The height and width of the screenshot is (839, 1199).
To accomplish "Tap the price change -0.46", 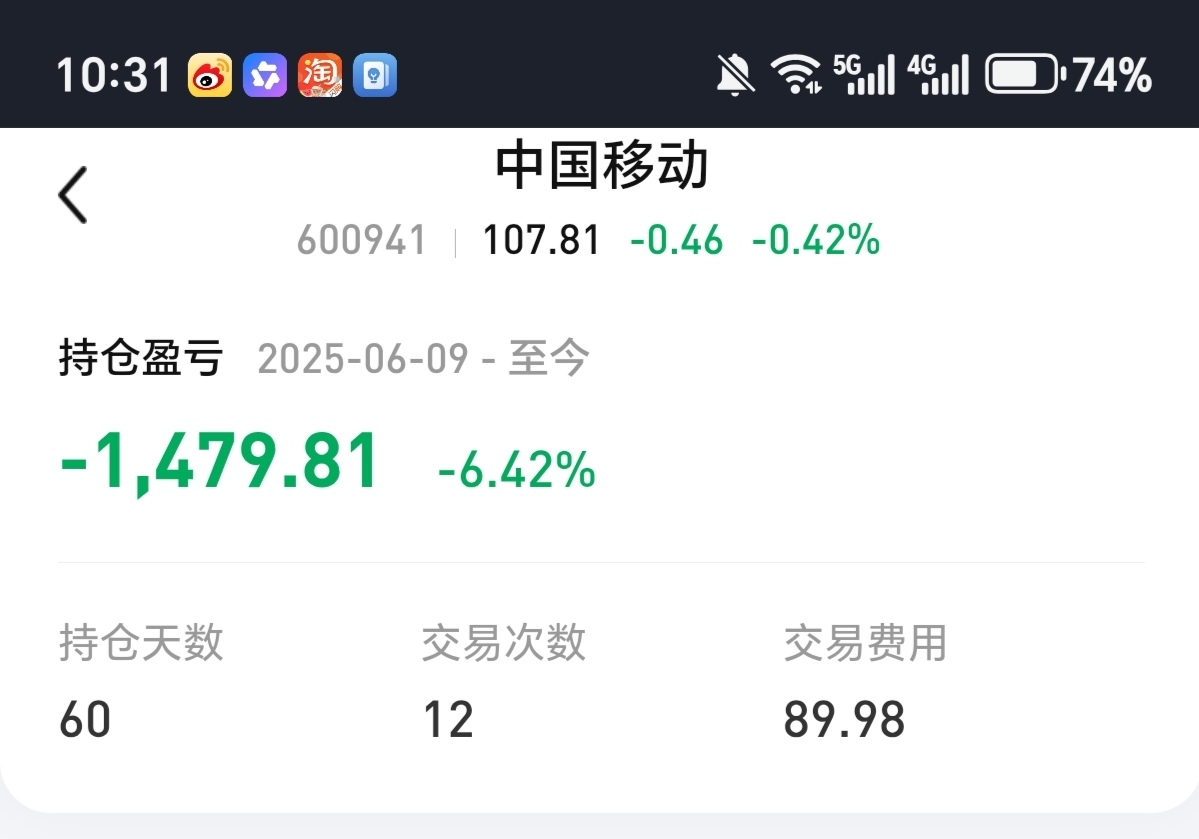I will point(676,240).
